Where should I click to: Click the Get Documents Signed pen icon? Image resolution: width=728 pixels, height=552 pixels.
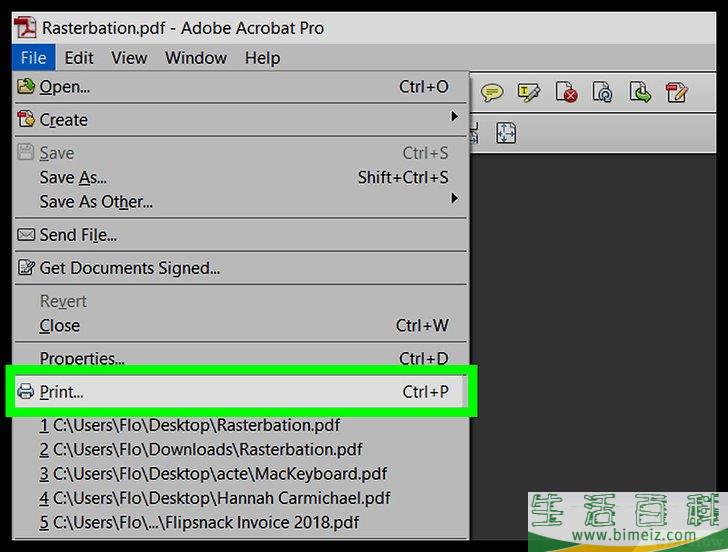(26, 267)
